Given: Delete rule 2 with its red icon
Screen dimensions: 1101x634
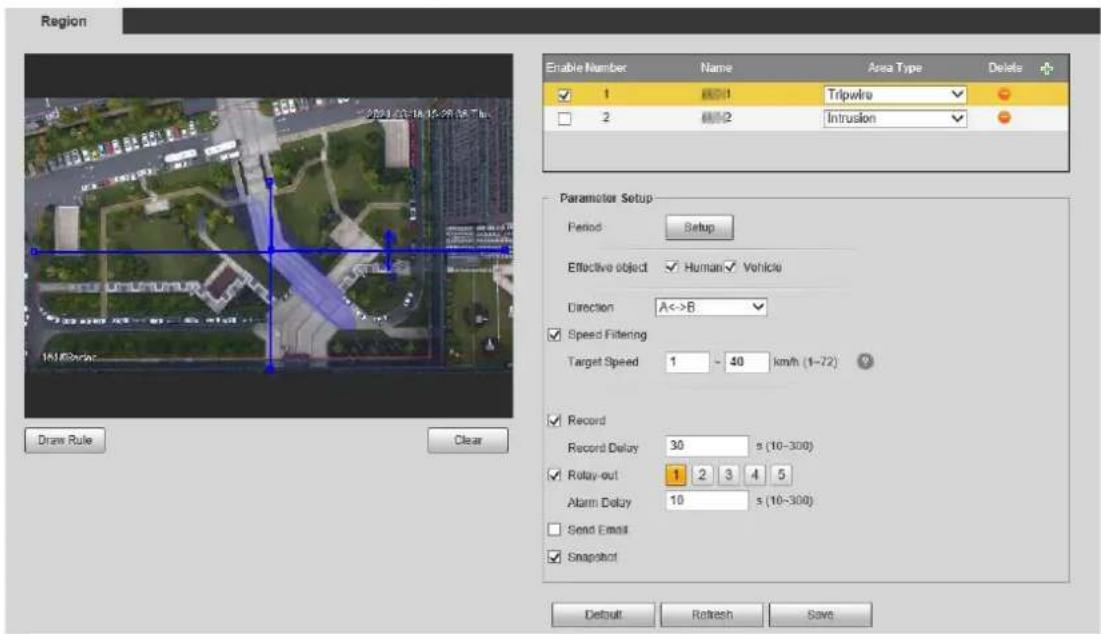Looking at the screenshot, I should pyautogui.click(x=1004, y=117).
